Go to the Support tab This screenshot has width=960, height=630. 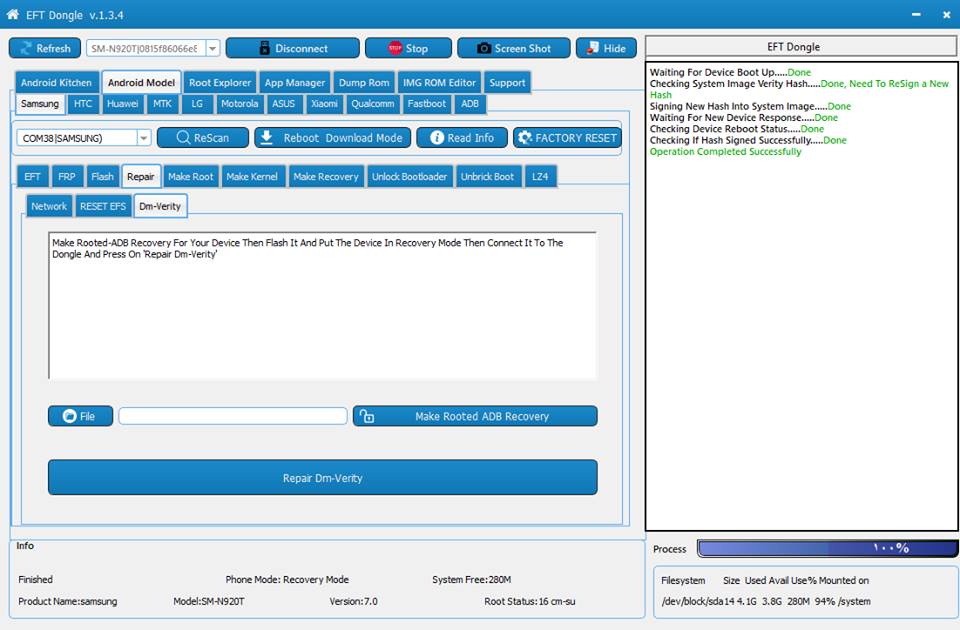tap(507, 83)
